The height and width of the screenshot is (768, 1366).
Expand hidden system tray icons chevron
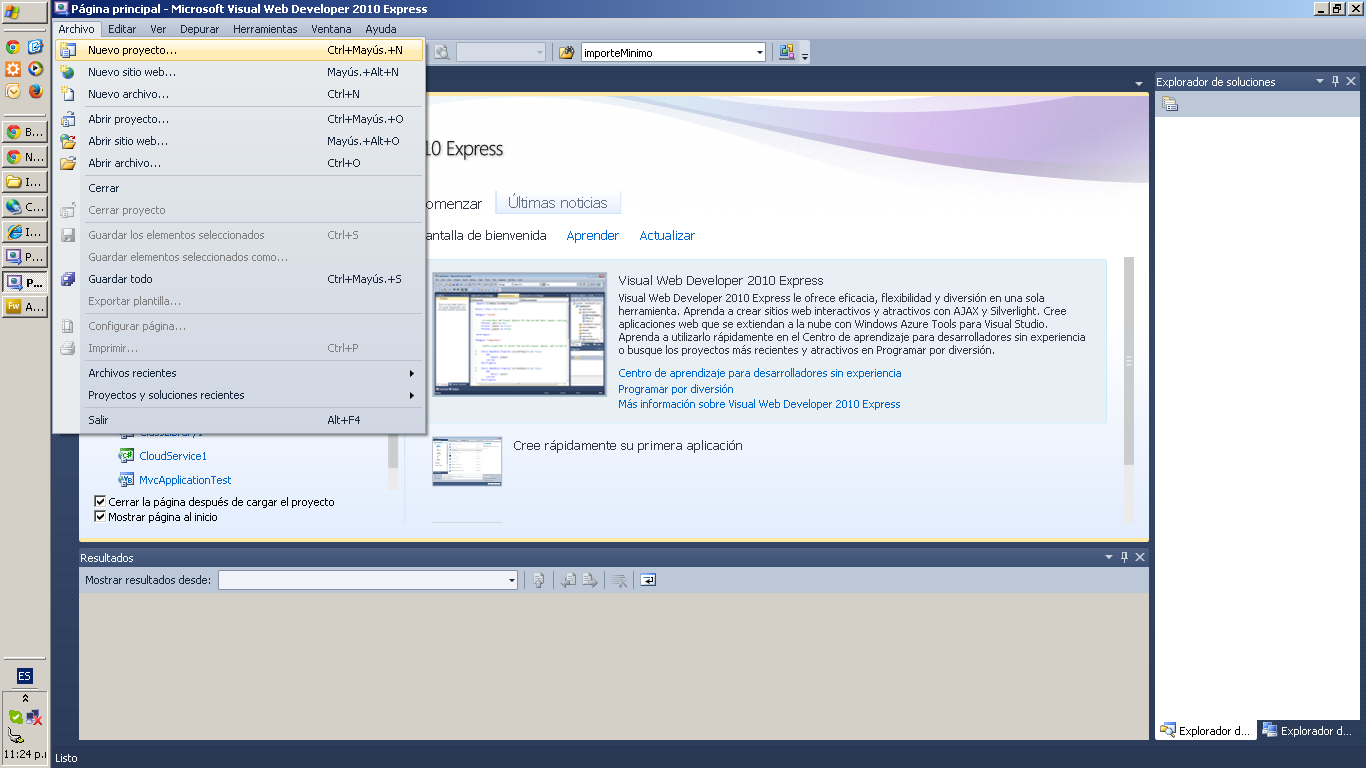pos(25,698)
